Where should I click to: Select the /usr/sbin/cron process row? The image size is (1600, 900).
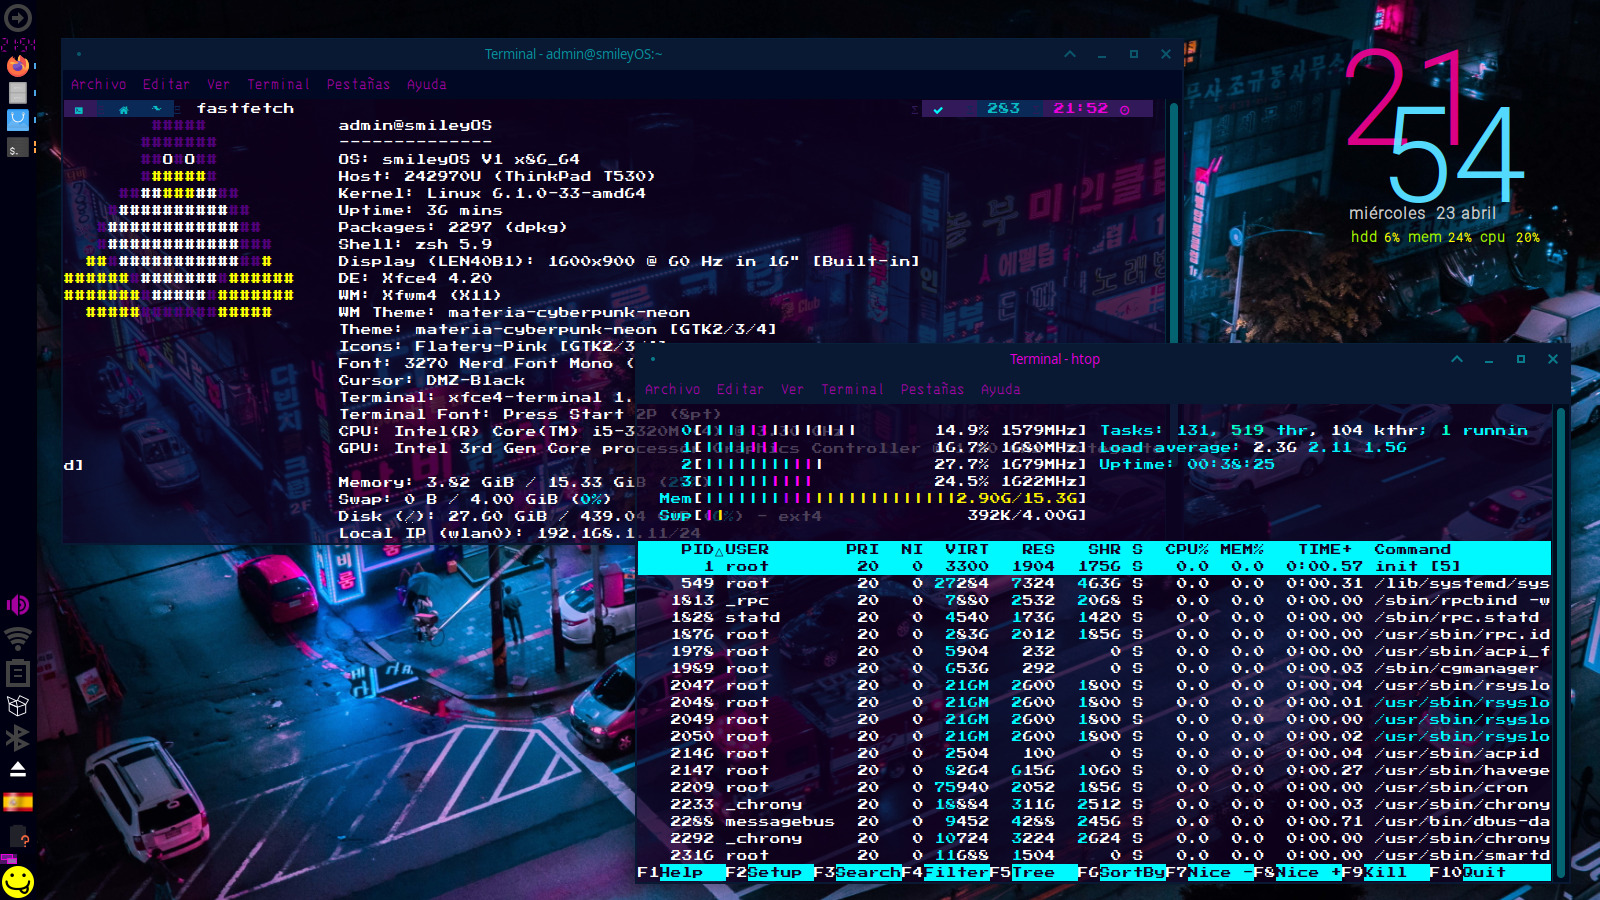pyautogui.click(x=1094, y=788)
